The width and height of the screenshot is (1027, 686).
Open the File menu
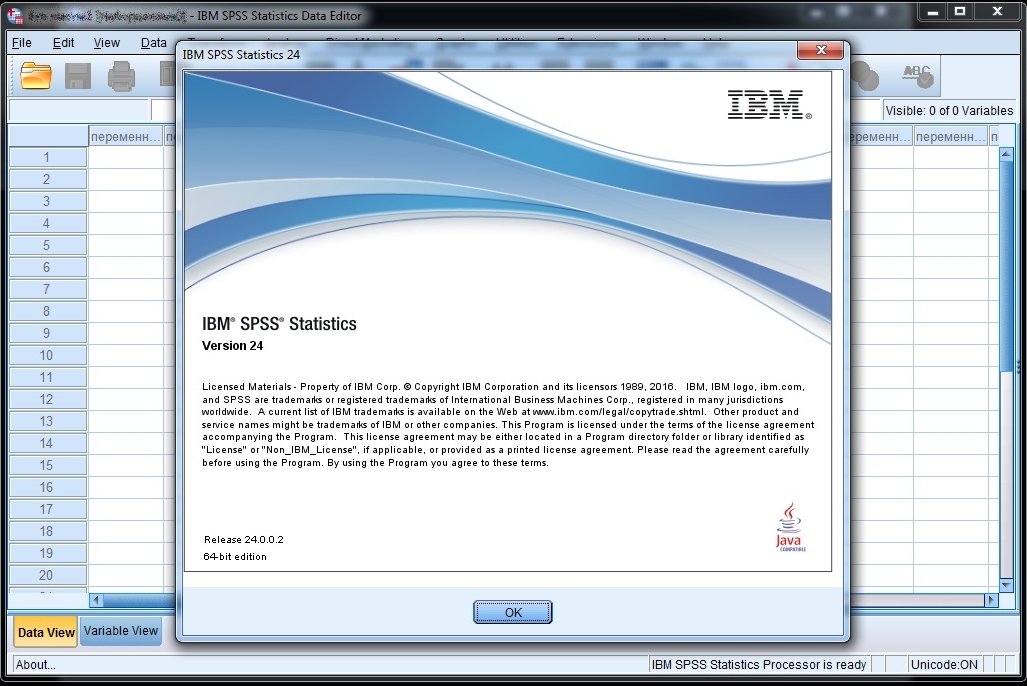[22, 43]
